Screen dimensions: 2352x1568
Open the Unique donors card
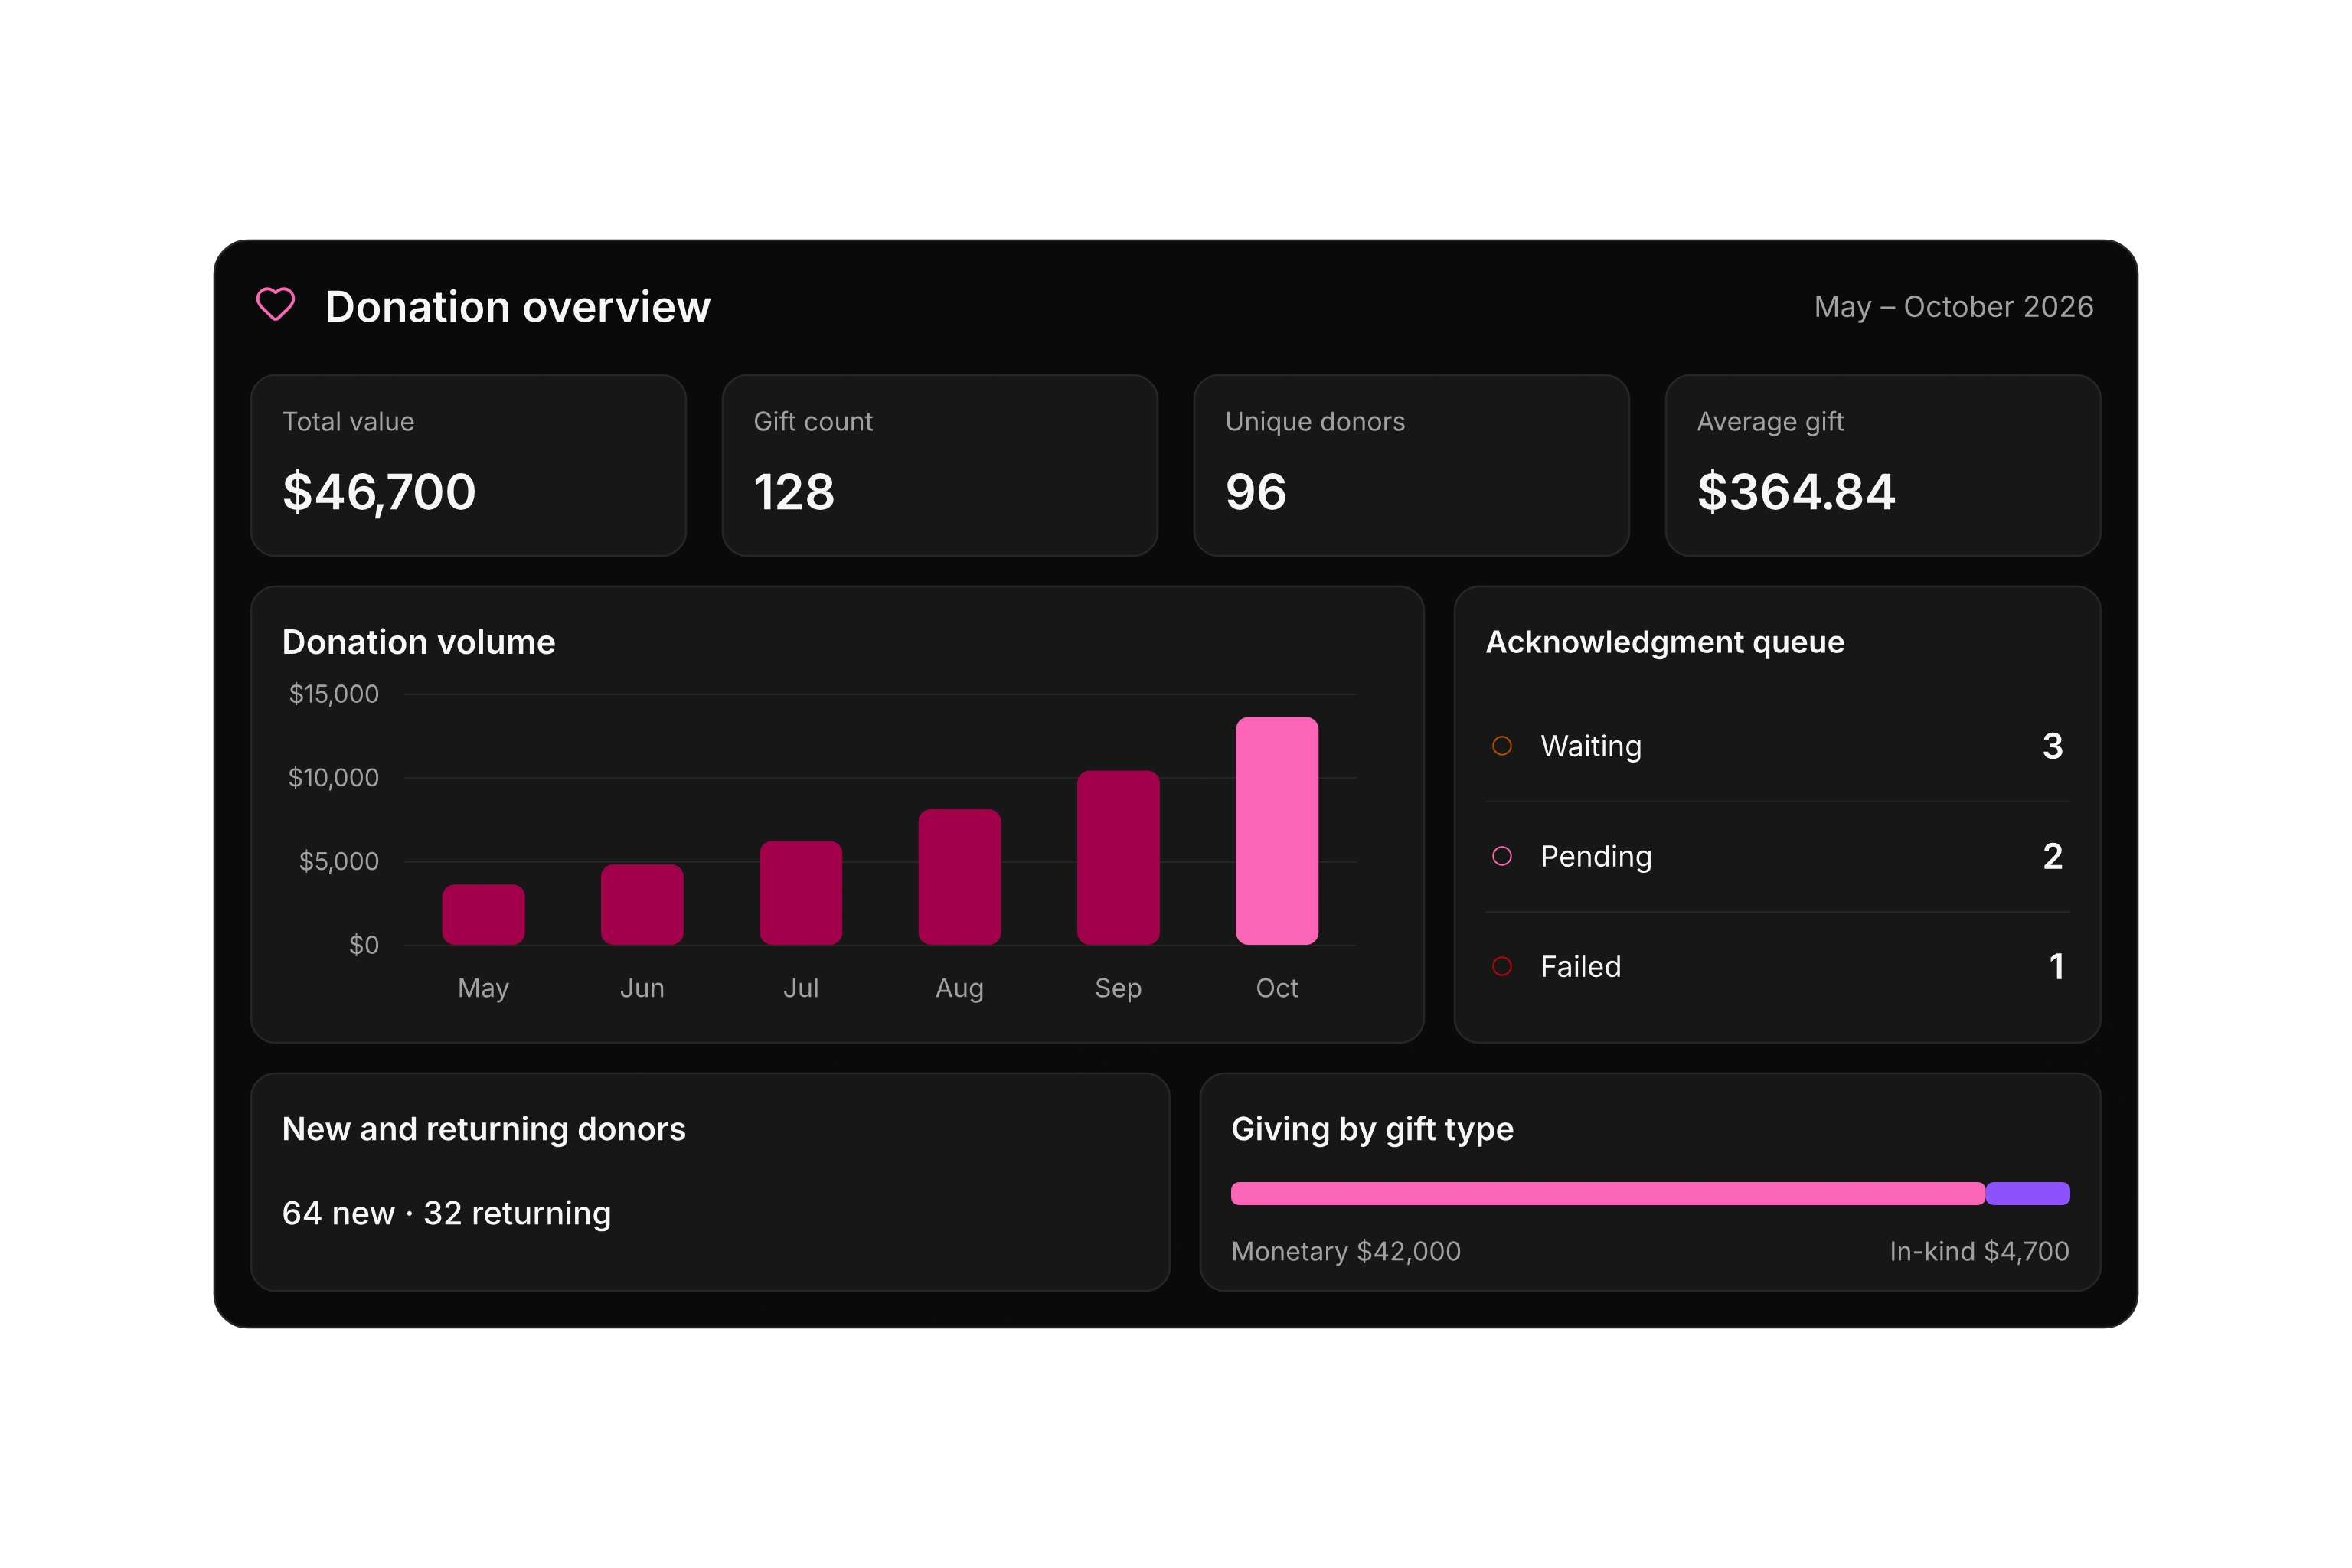coord(1411,465)
